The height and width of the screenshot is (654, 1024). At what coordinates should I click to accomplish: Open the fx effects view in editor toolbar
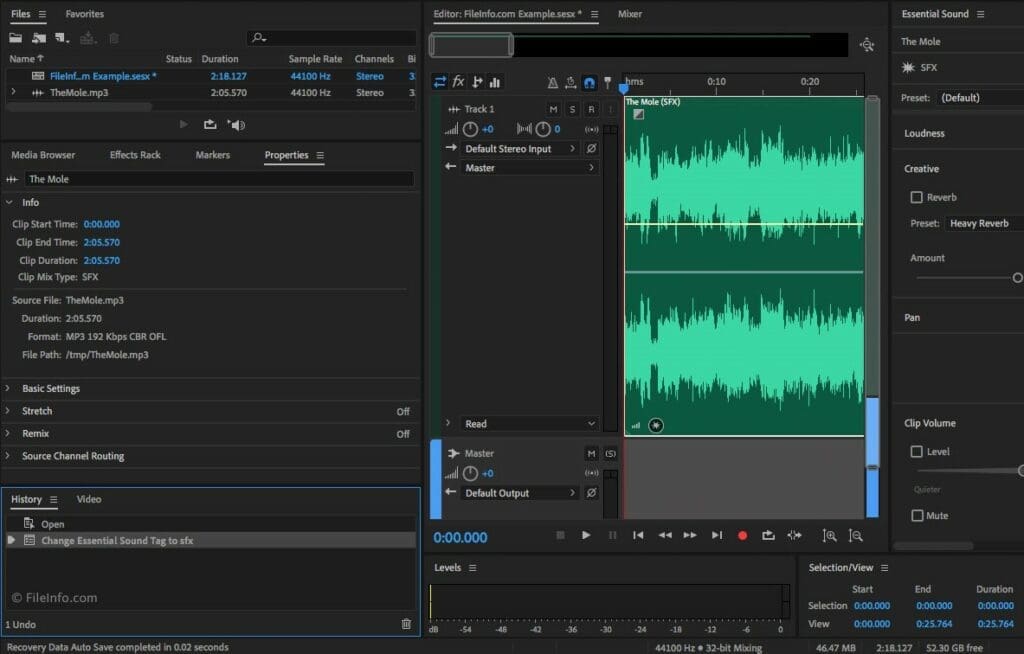458,82
